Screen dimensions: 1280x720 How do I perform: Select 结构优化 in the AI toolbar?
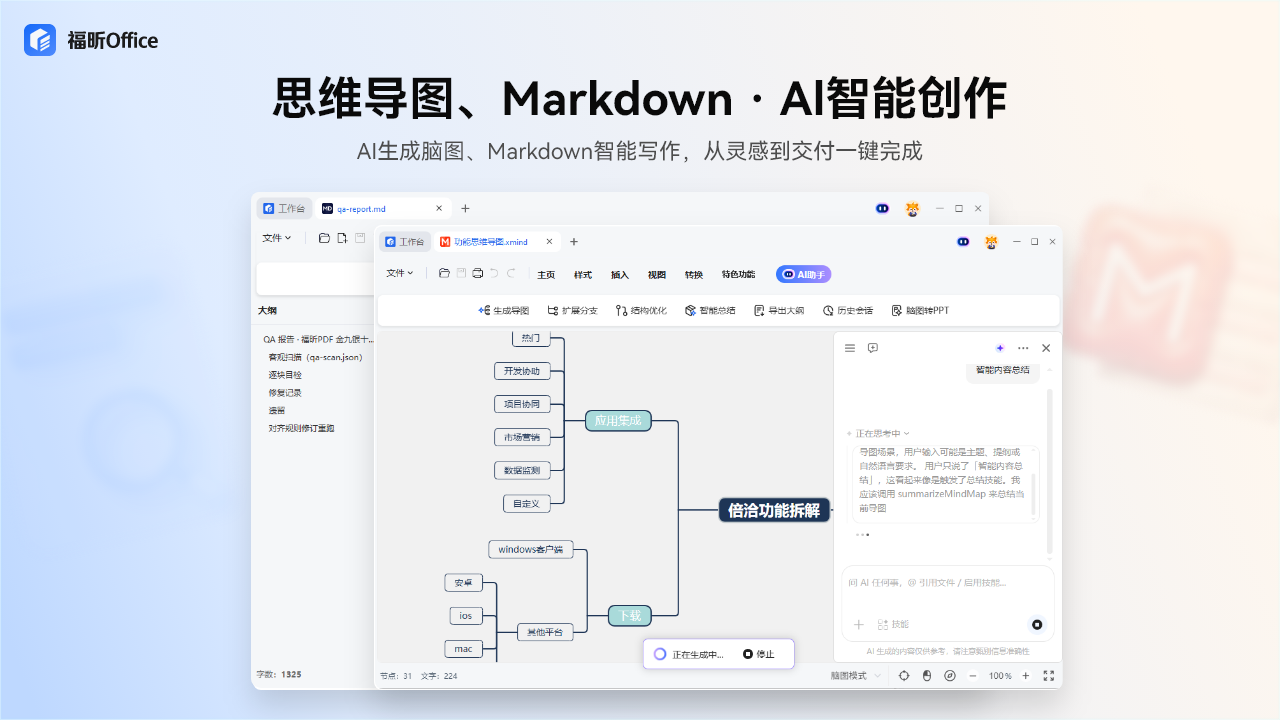pos(641,311)
